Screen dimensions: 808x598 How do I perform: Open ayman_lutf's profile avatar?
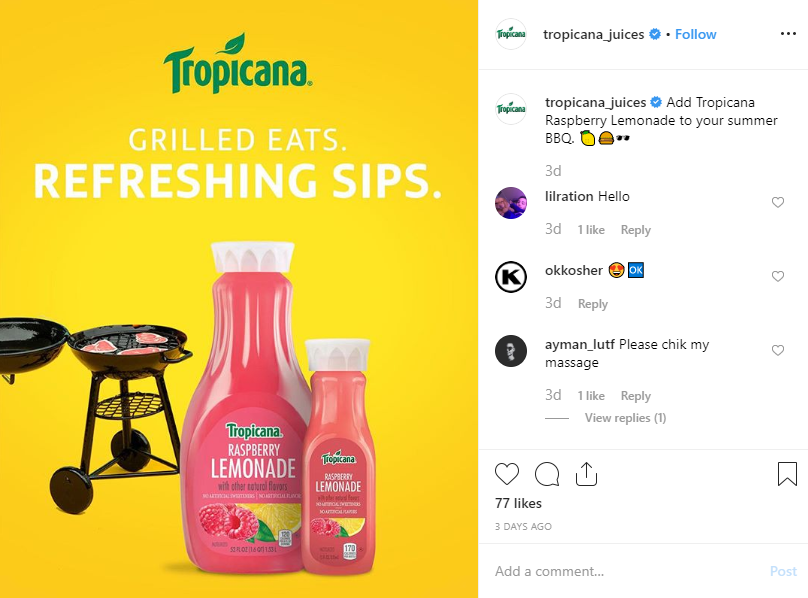[511, 351]
